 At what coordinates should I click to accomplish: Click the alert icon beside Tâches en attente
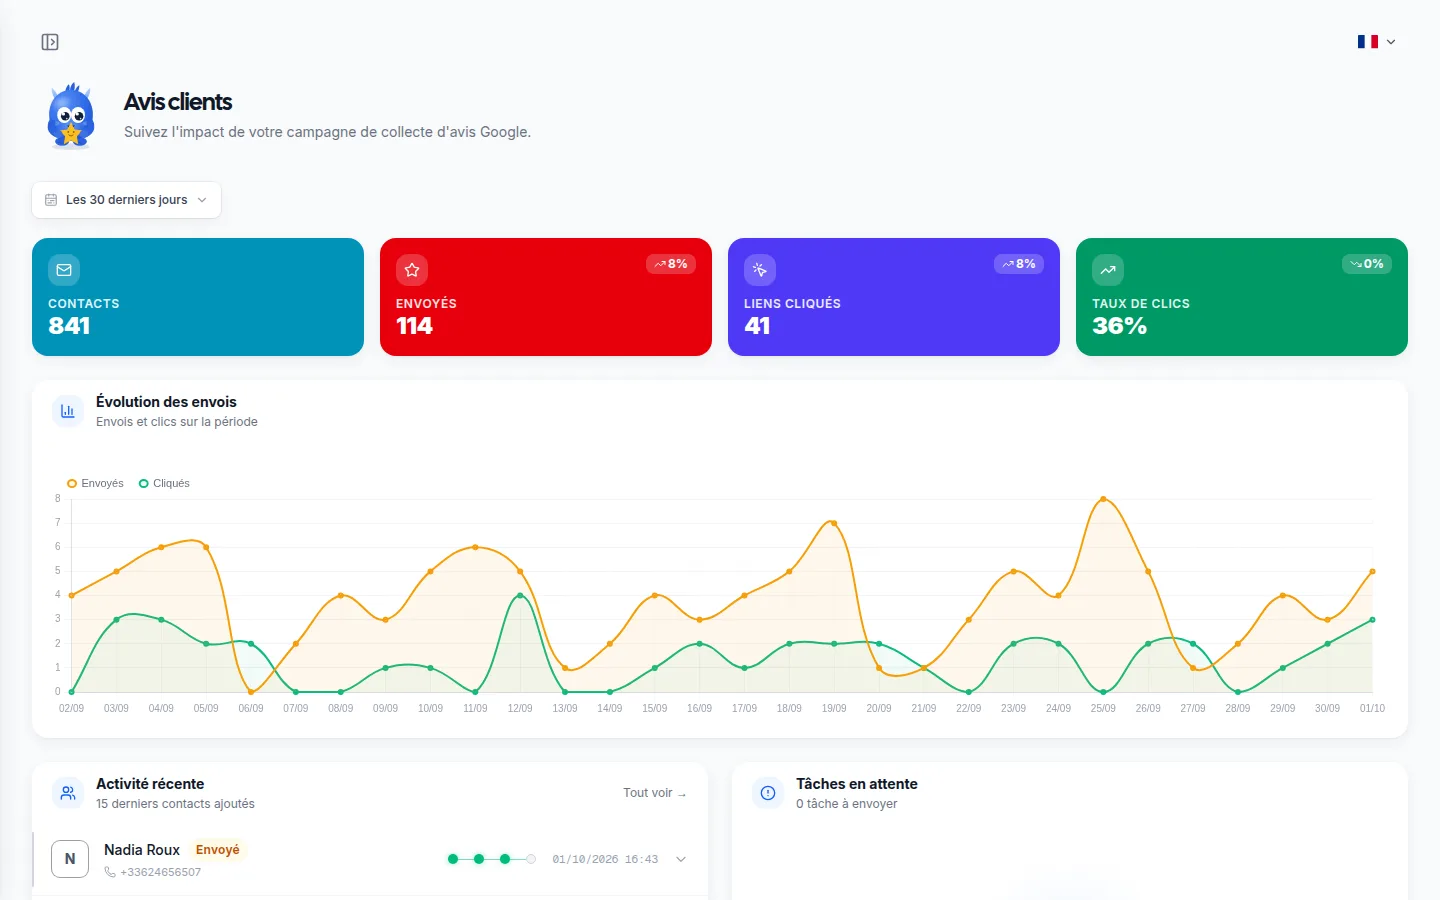point(768,793)
